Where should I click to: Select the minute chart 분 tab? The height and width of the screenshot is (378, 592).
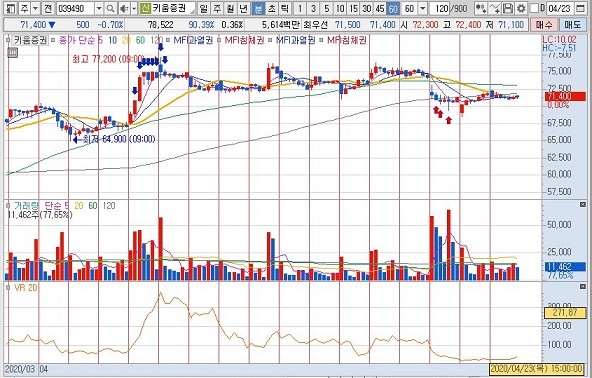click(x=258, y=8)
